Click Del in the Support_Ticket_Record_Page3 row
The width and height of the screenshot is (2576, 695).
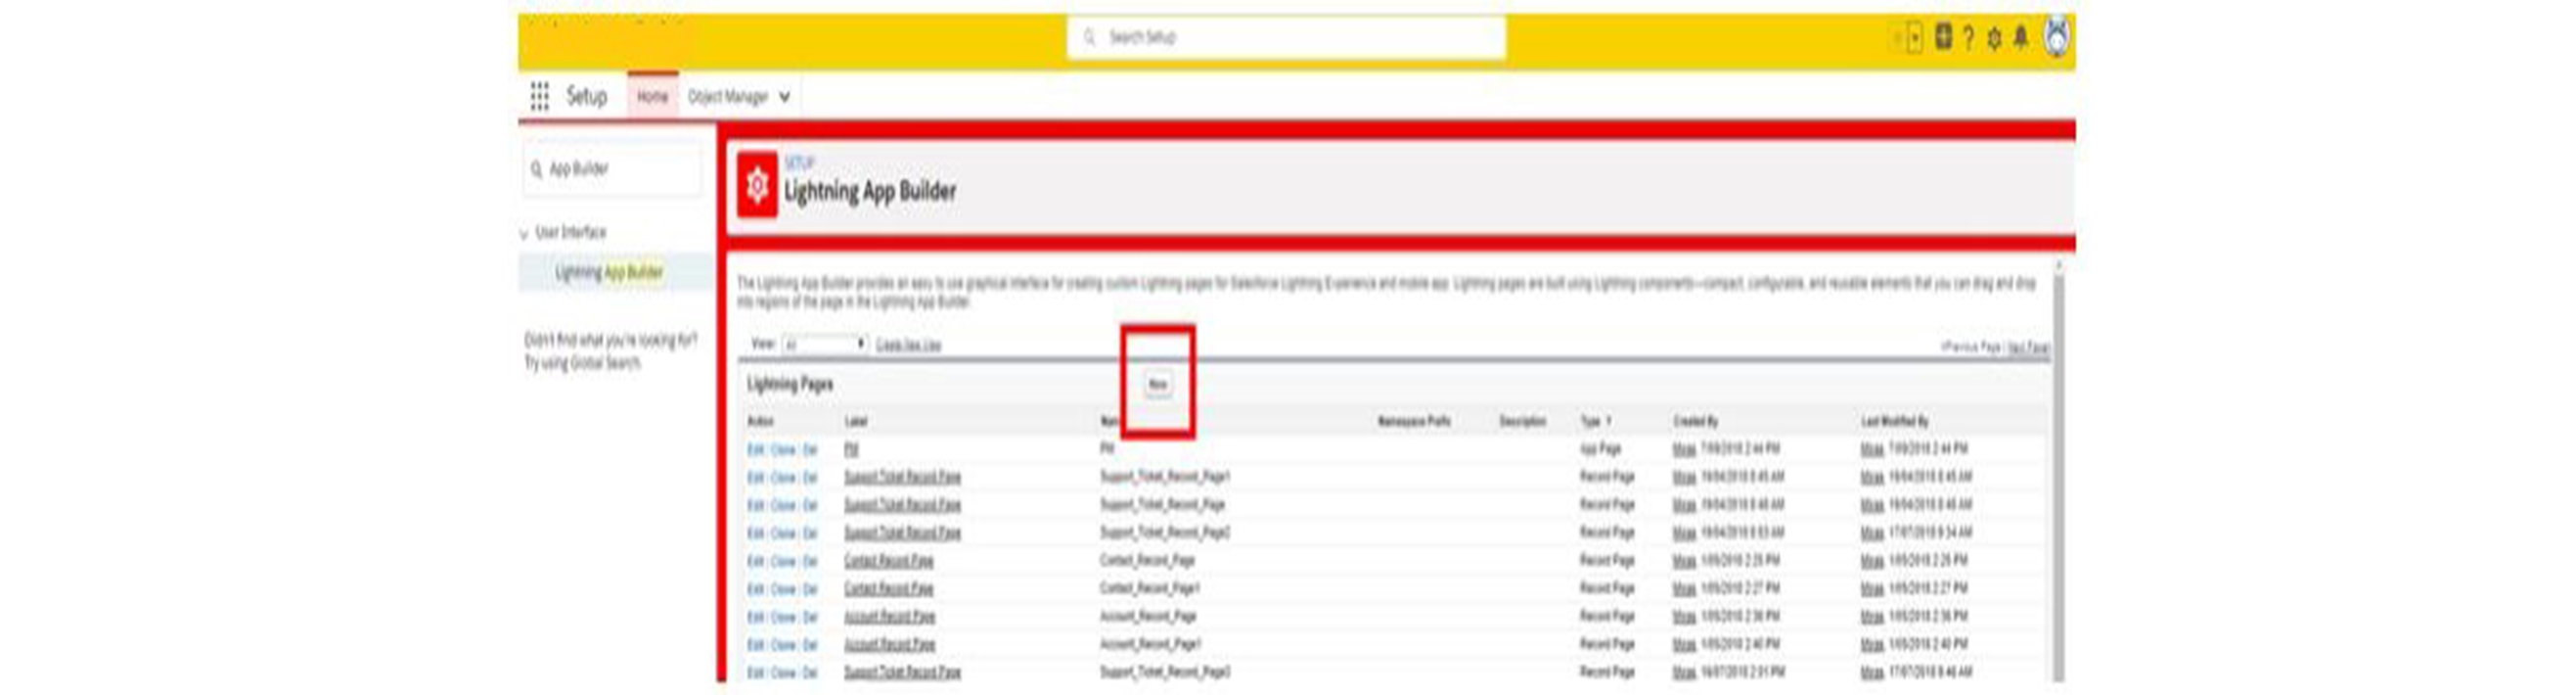pos(810,673)
